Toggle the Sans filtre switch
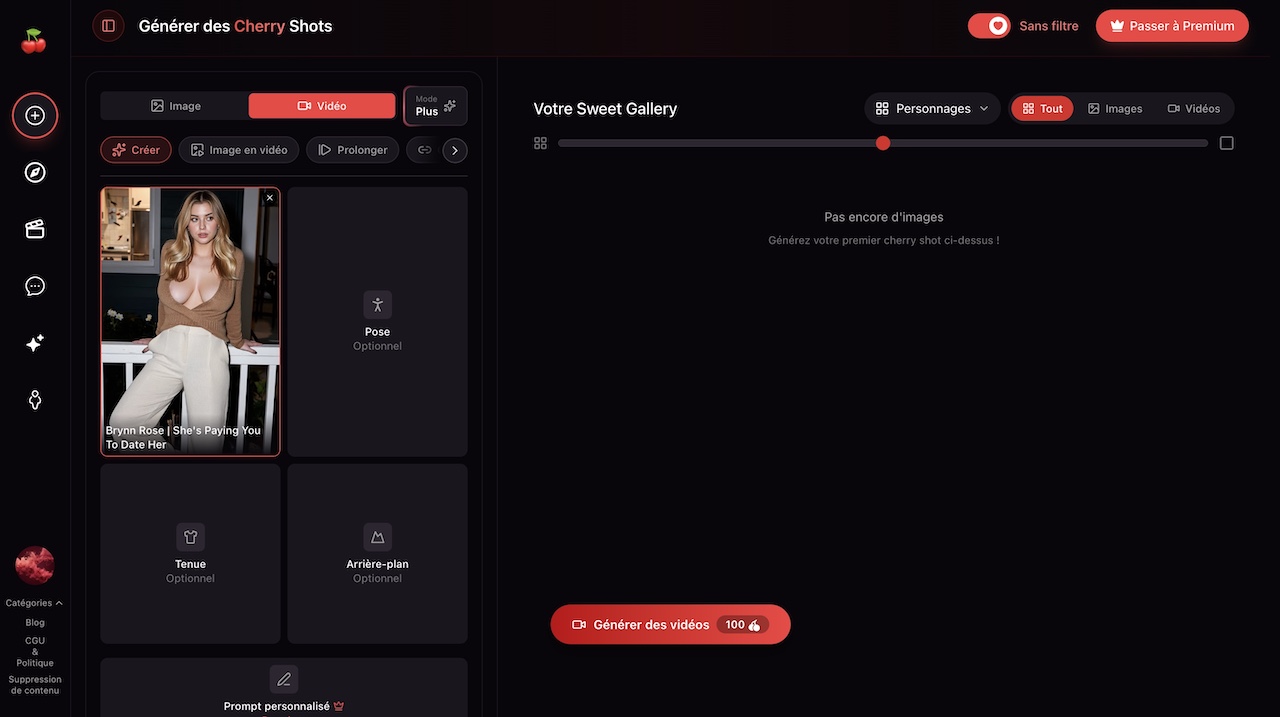The height and width of the screenshot is (717, 1280). pyautogui.click(x=989, y=26)
